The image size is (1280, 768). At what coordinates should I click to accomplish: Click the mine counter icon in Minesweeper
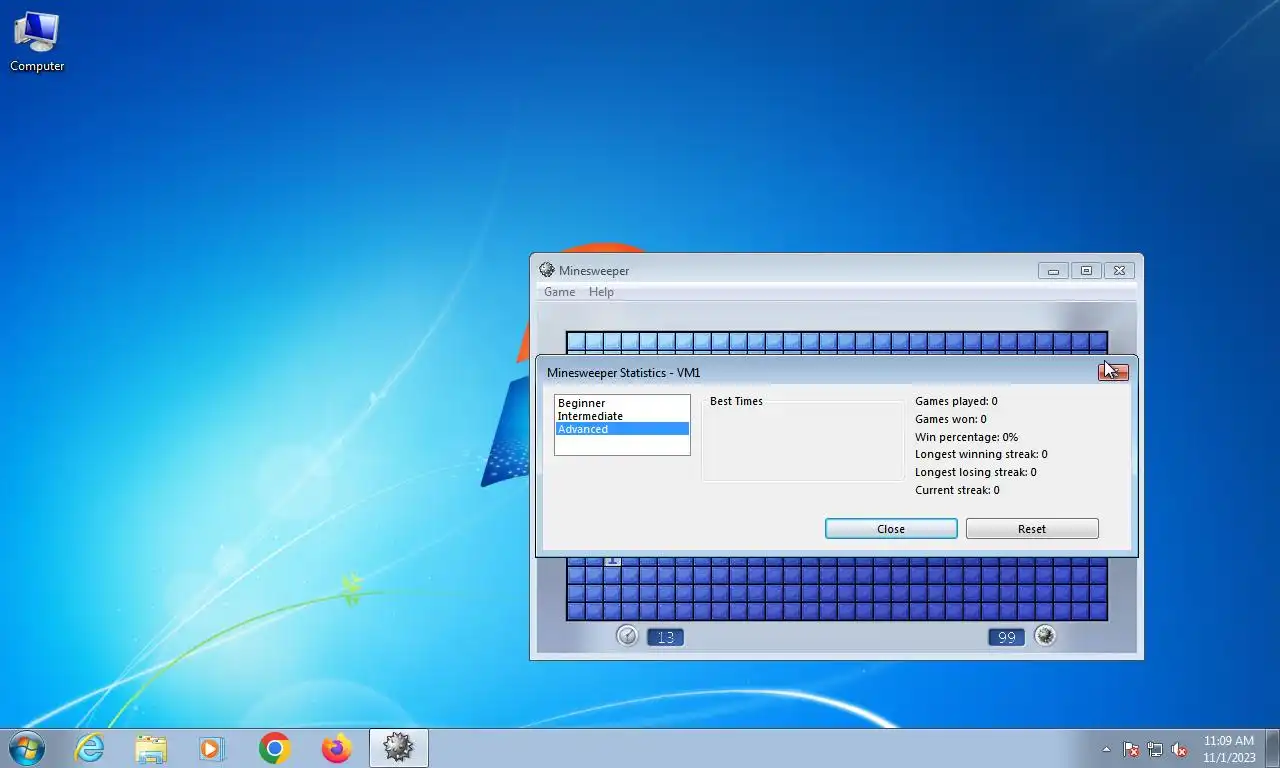tap(1045, 635)
